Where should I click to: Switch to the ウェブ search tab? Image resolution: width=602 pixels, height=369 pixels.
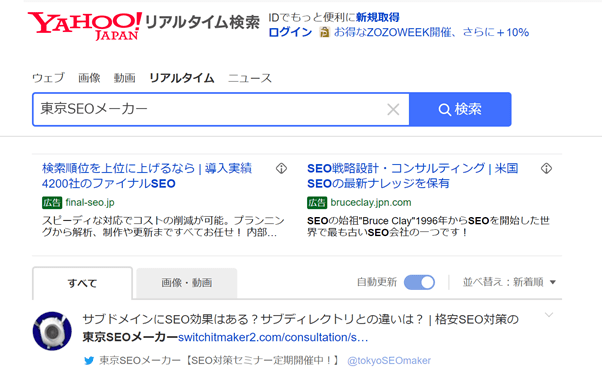[x=48, y=78]
